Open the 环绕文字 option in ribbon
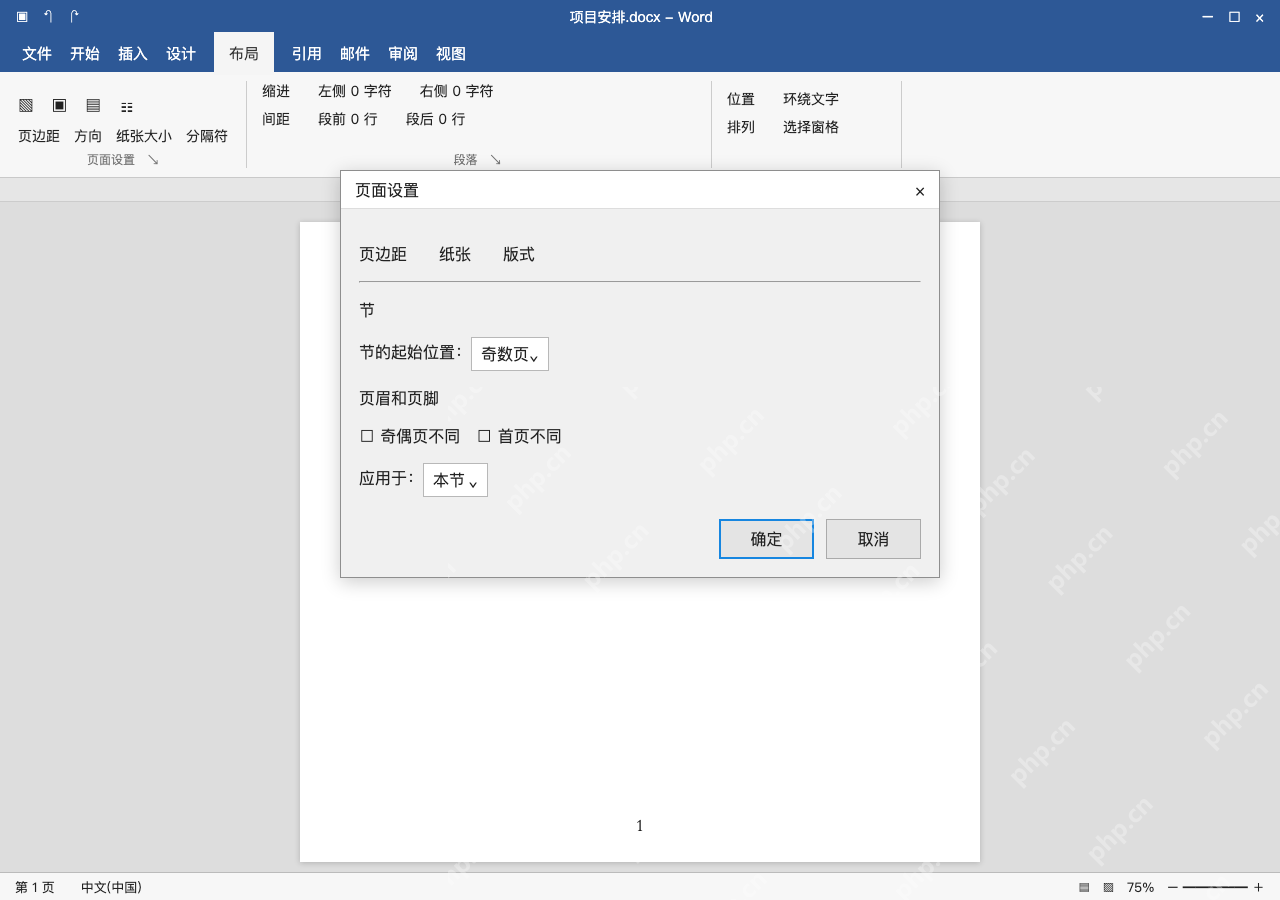This screenshot has width=1280, height=900. coord(811,99)
